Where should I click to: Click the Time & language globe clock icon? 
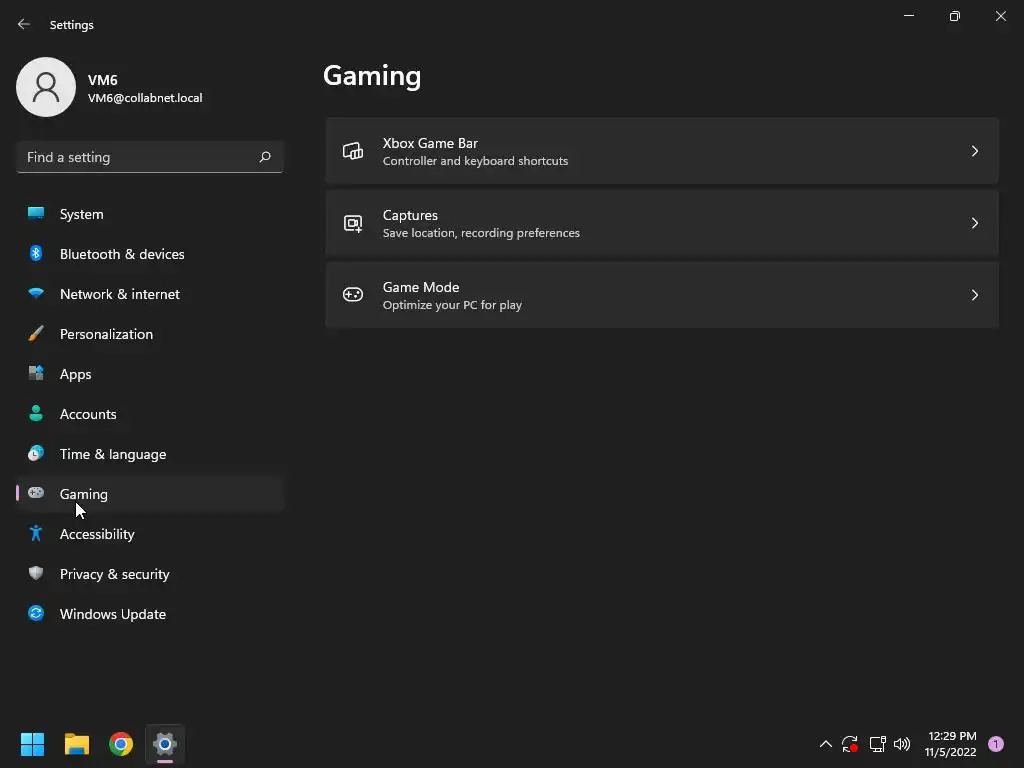[36, 453]
